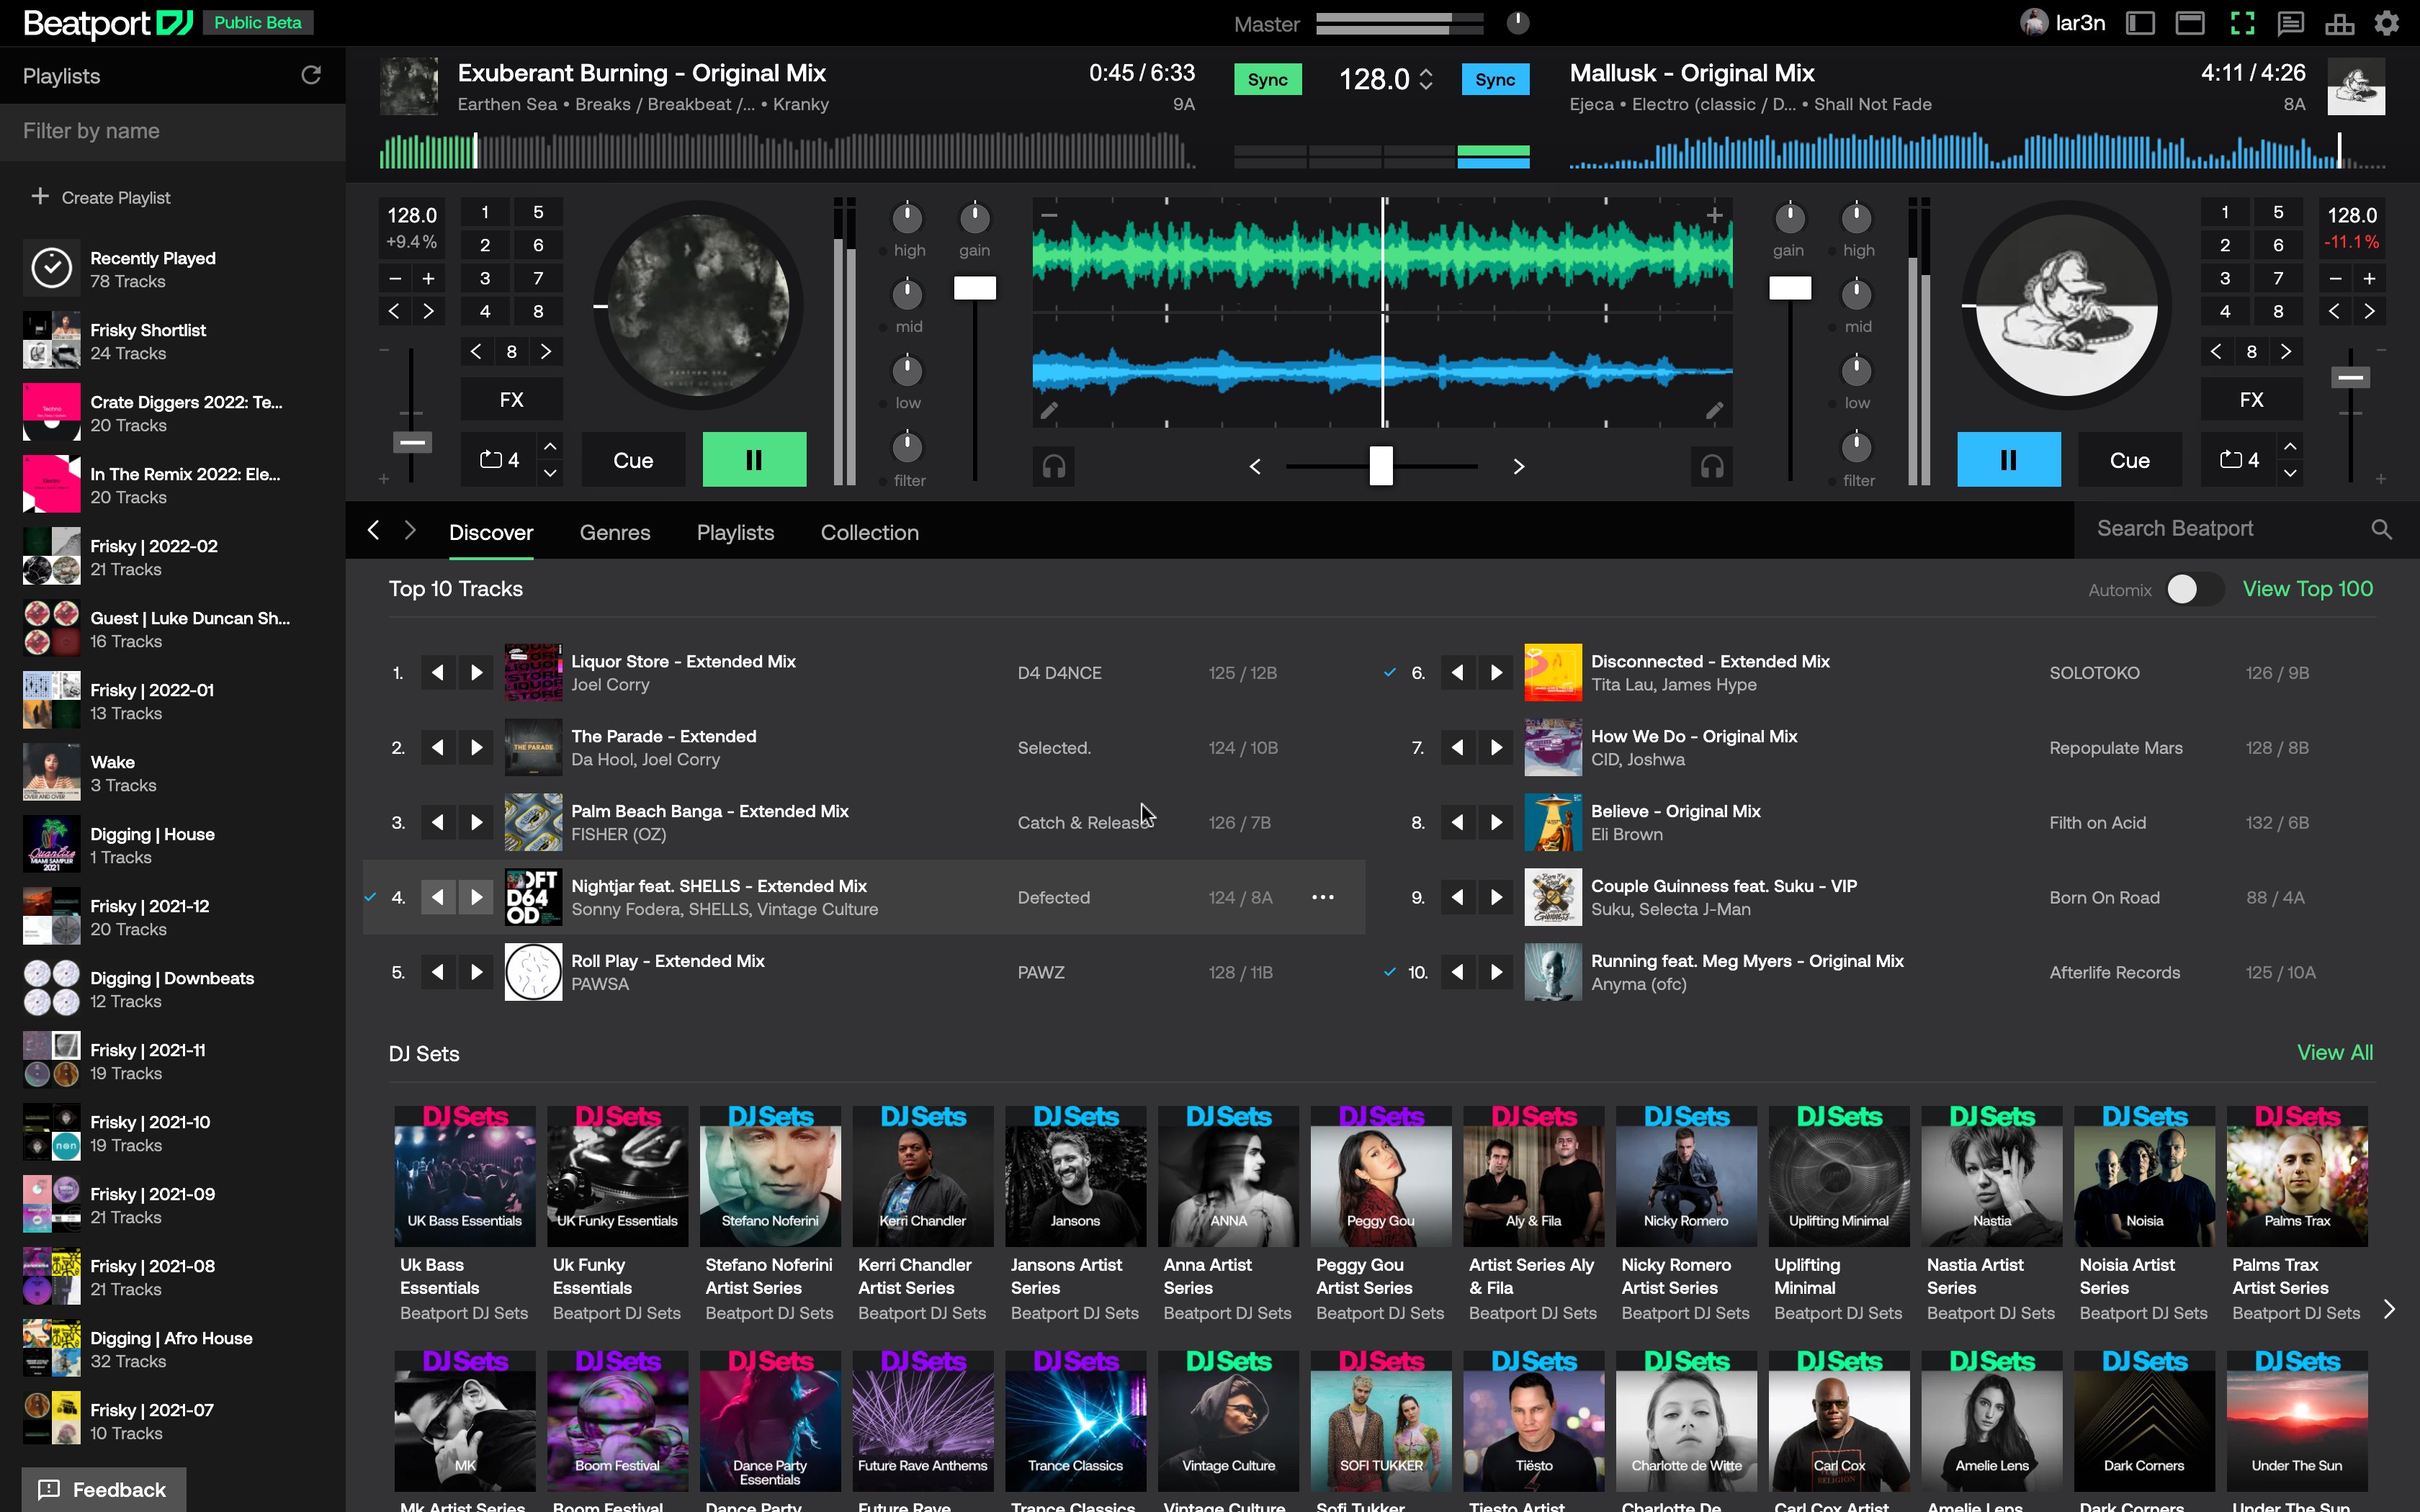Toggle right deck headphone cue

[x=1712, y=466]
